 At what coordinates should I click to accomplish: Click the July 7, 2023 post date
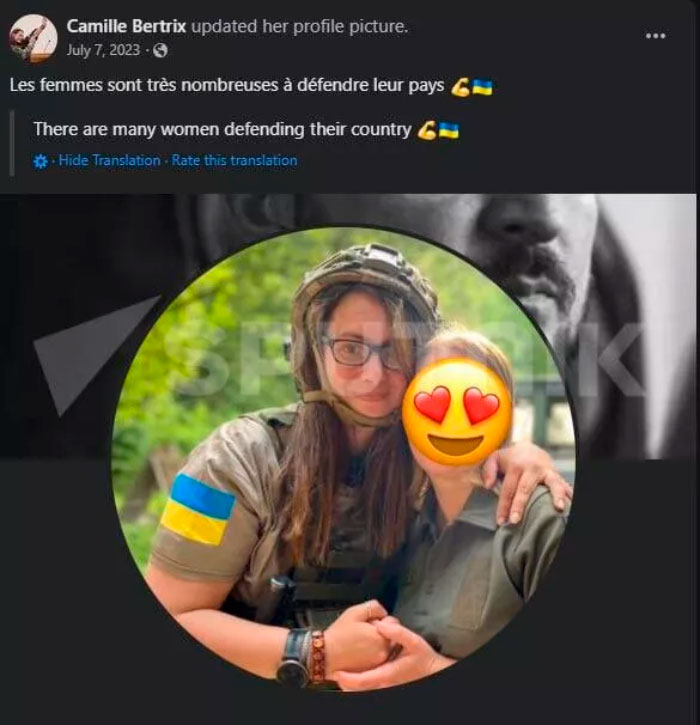coord(104,49)
